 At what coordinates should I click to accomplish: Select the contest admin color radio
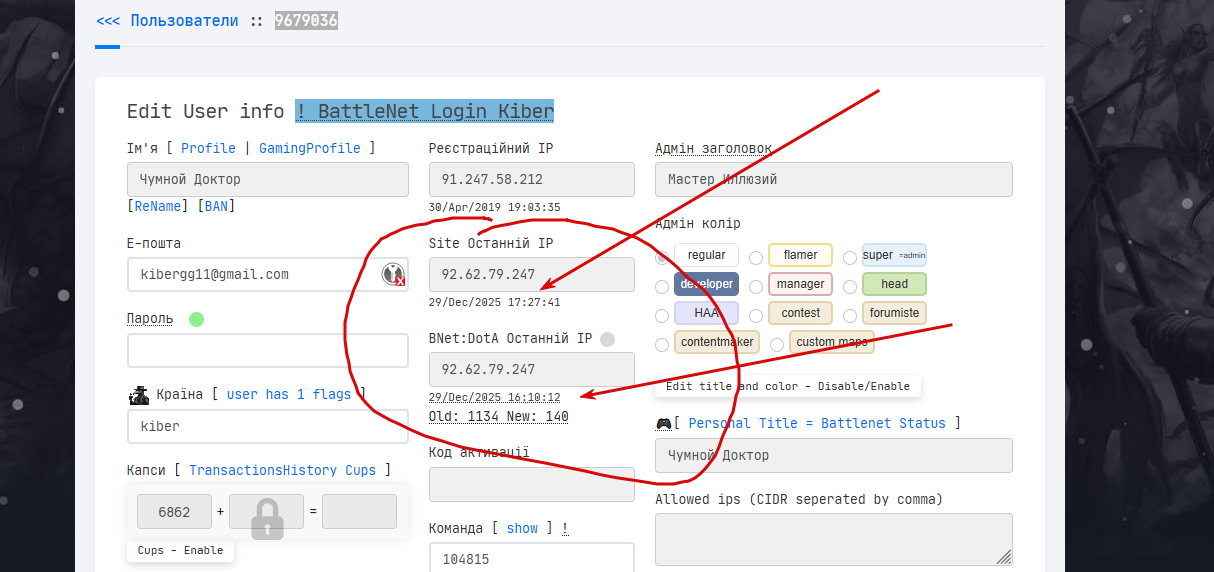757,315
